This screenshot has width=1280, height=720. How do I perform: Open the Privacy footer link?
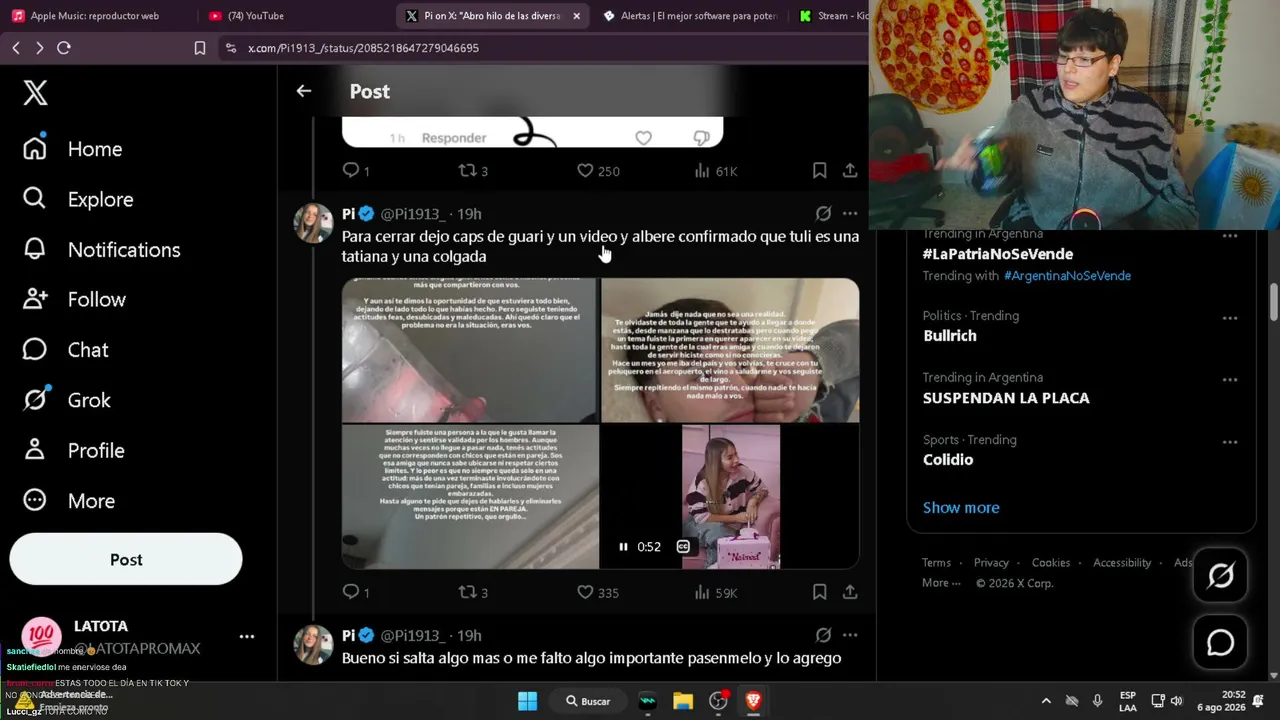pos(991,563)
